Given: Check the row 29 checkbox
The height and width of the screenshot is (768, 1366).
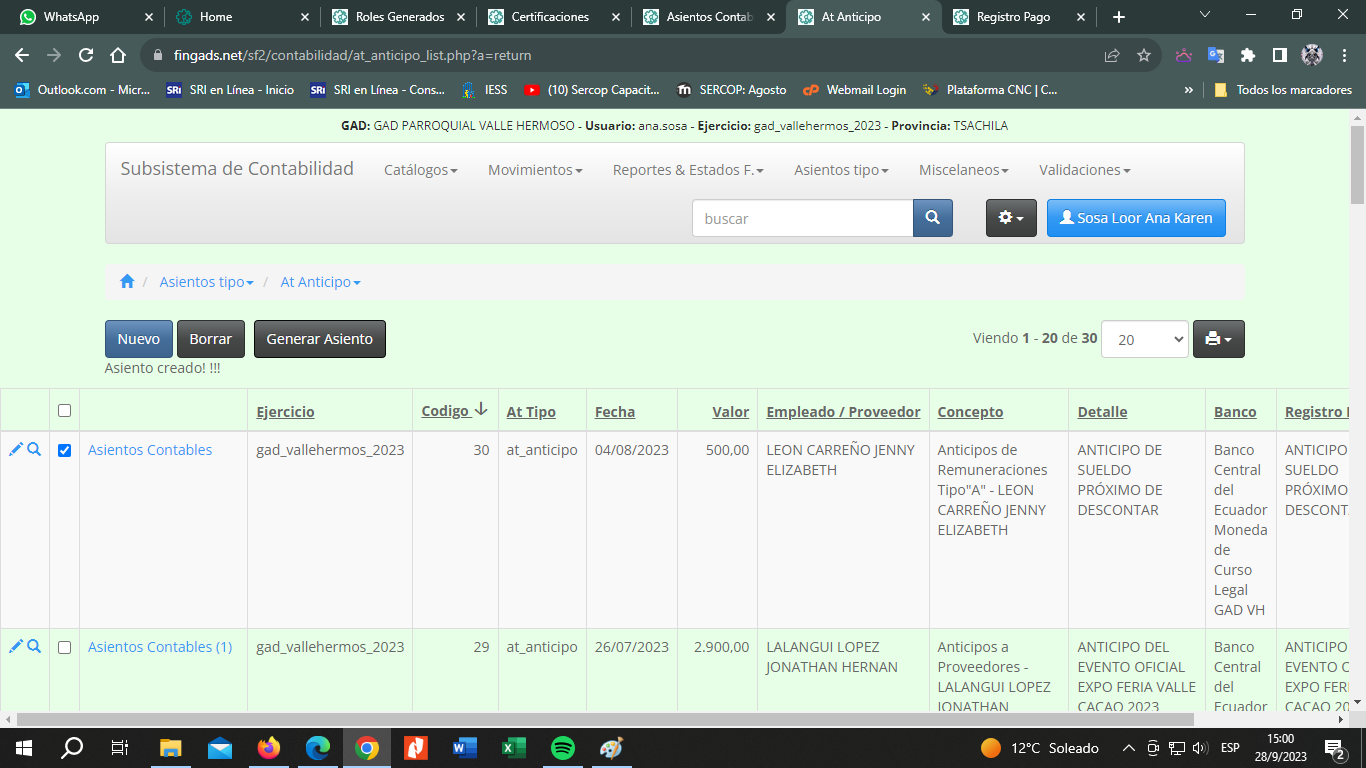Looking at the screenshot, I should coord(65,648).
